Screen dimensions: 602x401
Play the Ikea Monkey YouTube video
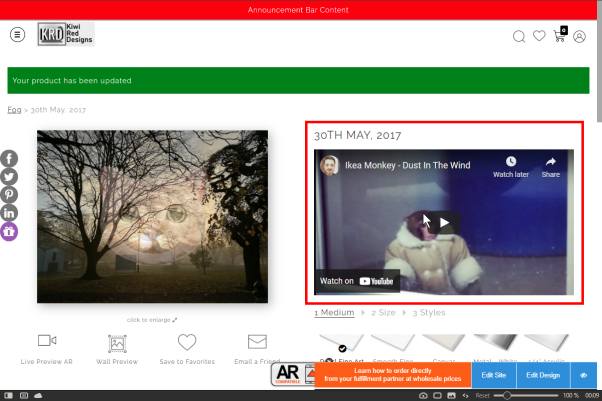(x=444, y=222)
